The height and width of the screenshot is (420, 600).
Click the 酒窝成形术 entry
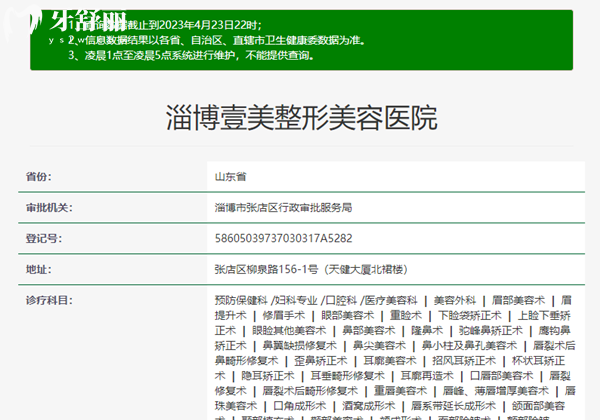pyautogui.click(x=368, y=406)
